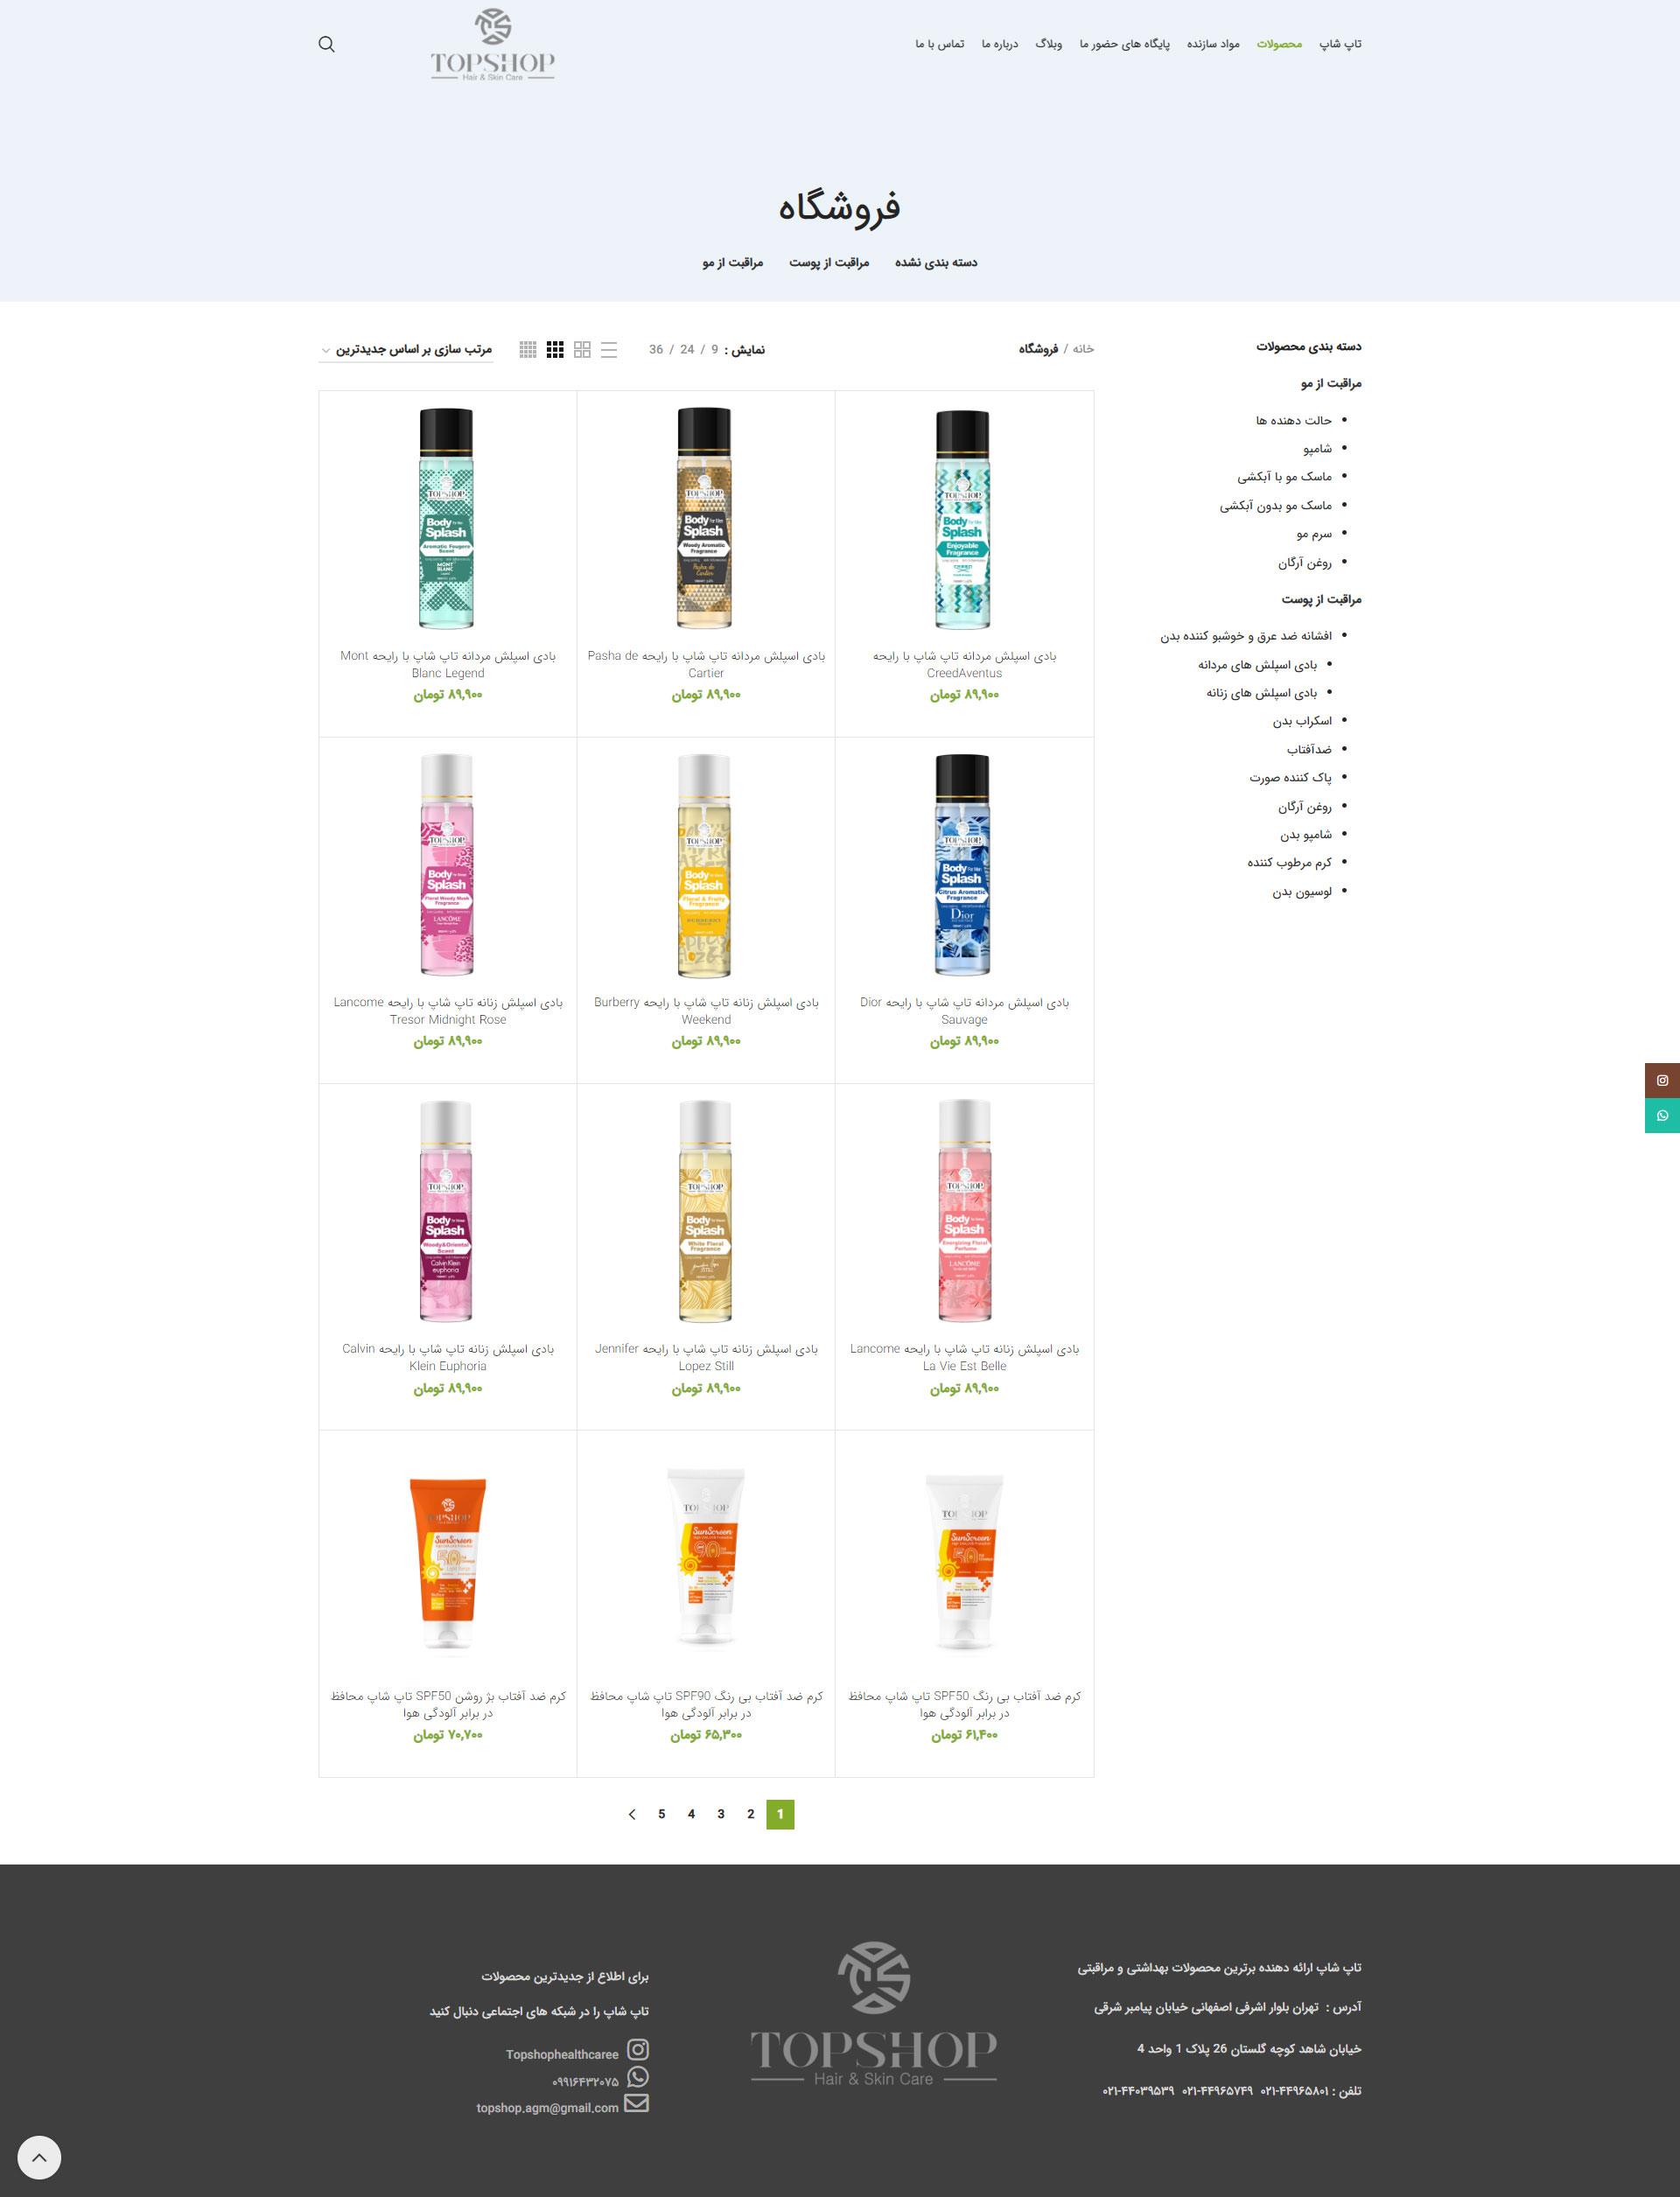Open the search icon in header

click(326, 44)
